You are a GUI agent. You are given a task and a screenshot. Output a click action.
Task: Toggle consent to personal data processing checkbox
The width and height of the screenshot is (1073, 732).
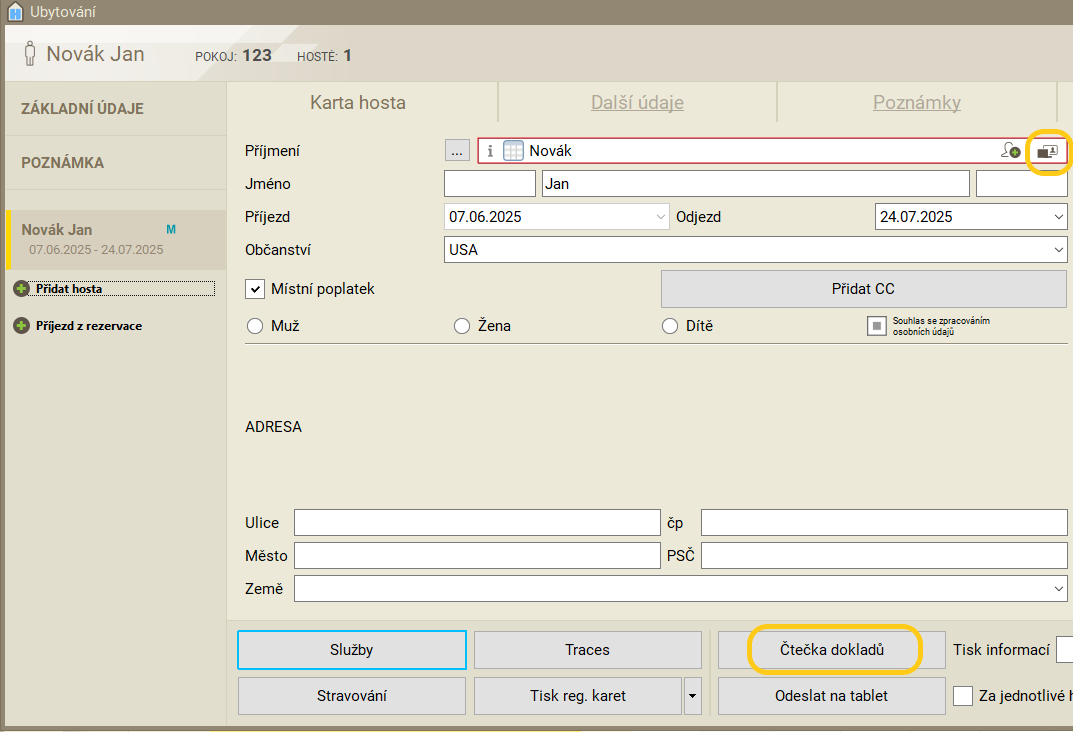pyautogui.click(x=876, y=326)
